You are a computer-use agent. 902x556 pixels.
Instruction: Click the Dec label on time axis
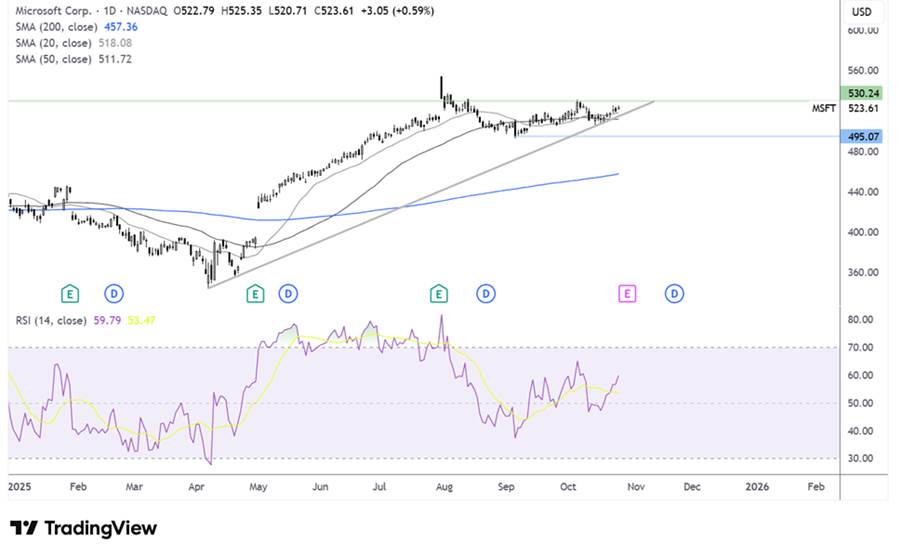(692, 487)
